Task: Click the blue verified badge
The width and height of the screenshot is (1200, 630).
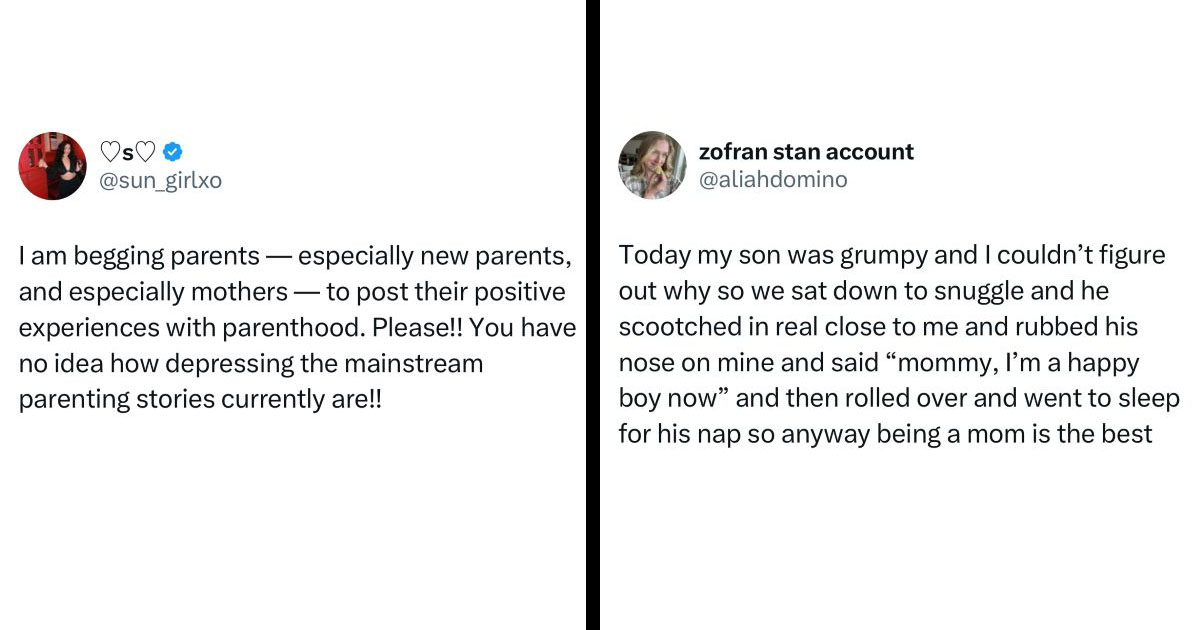Action: click(172, 152)
